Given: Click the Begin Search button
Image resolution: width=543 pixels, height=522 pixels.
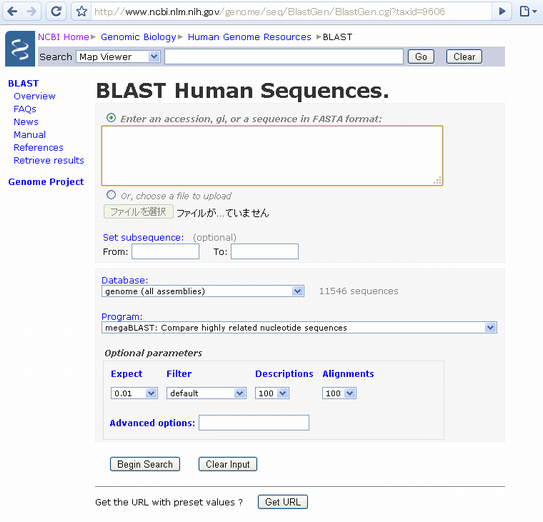Looking at the screenshot, I should tap(145, 464).
